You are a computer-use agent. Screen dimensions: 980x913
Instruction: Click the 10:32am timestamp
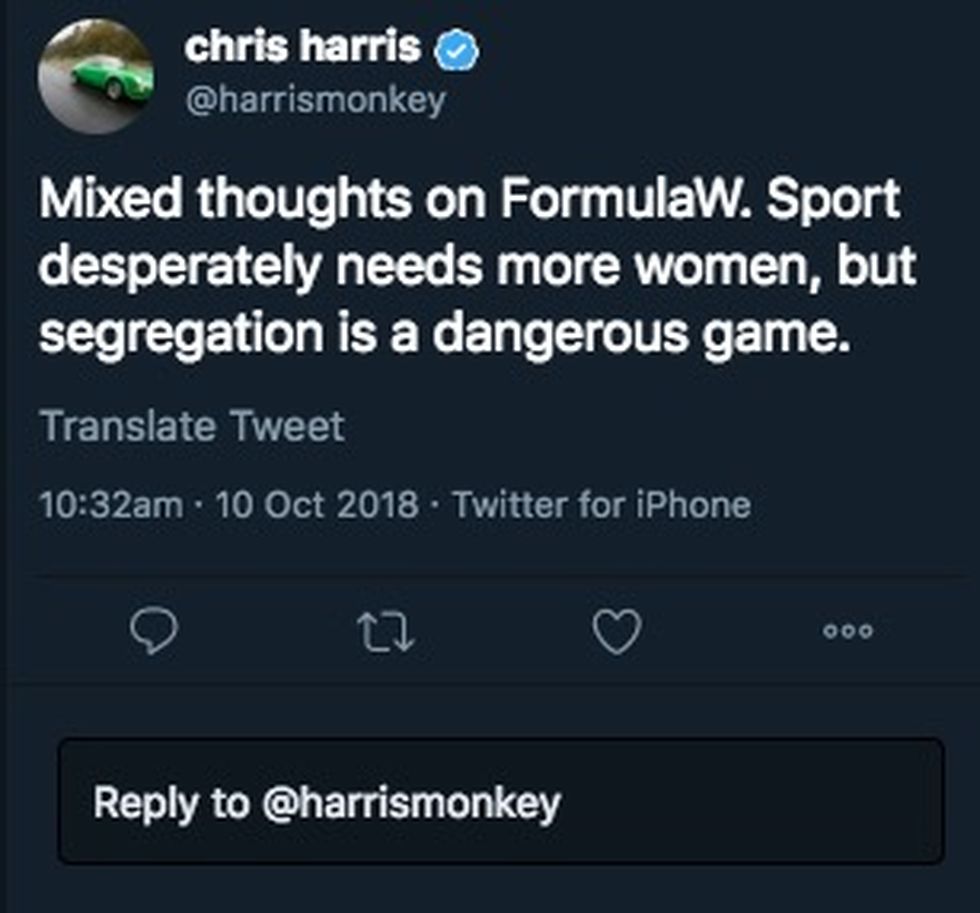tap(112, 505)
